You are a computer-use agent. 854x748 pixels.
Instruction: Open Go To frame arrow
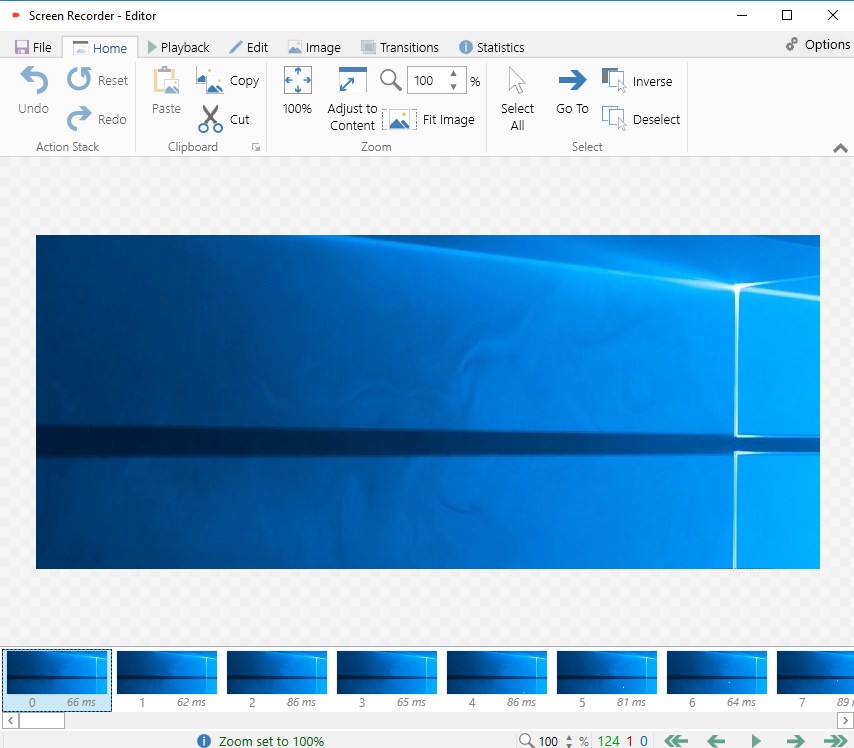572,80
